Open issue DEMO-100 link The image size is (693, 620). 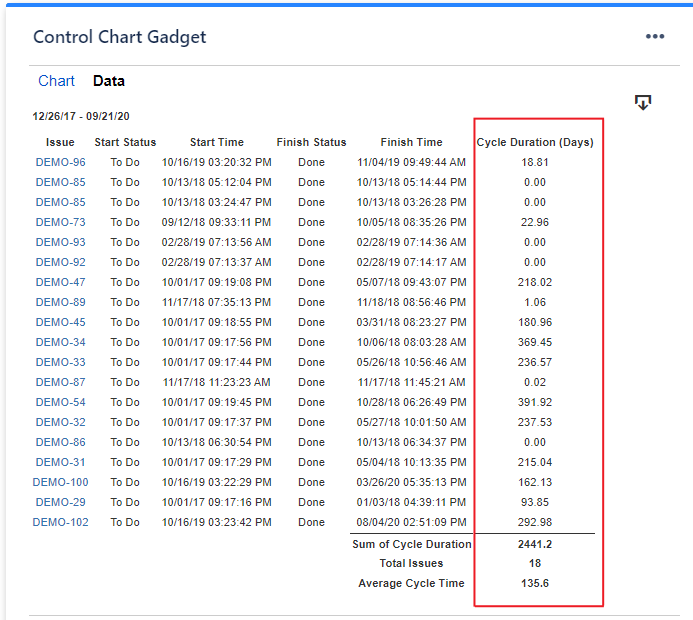[x=61, y=482]
